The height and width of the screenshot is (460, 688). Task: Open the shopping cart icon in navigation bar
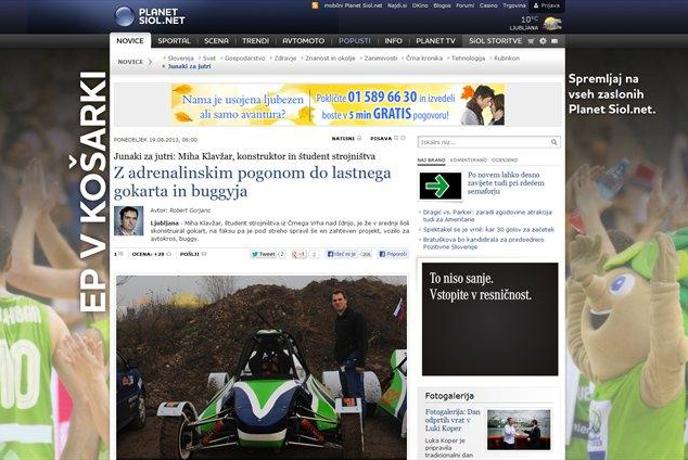(x=531, y=41)
